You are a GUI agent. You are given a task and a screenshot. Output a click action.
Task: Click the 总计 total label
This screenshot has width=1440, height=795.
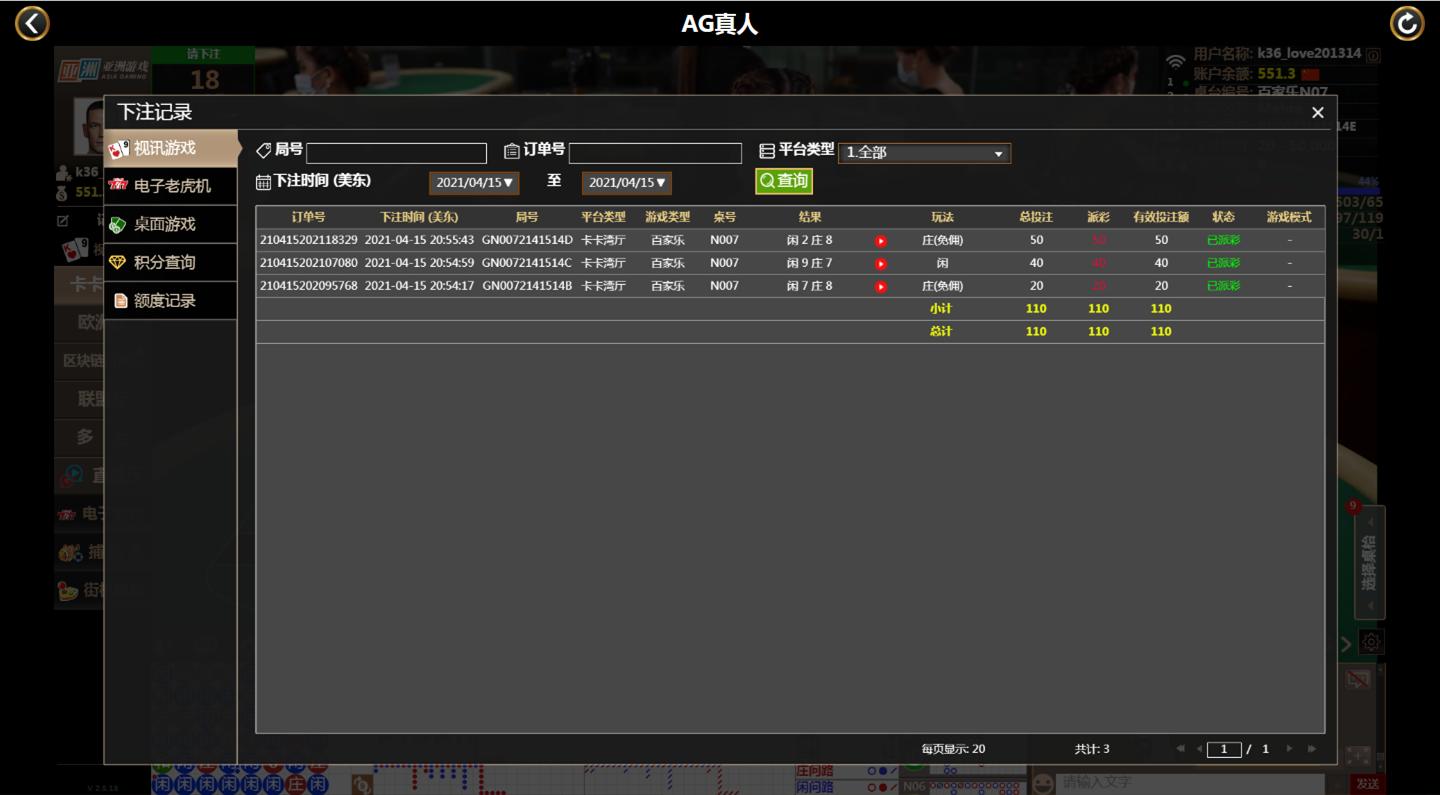(x=941, y=332)
